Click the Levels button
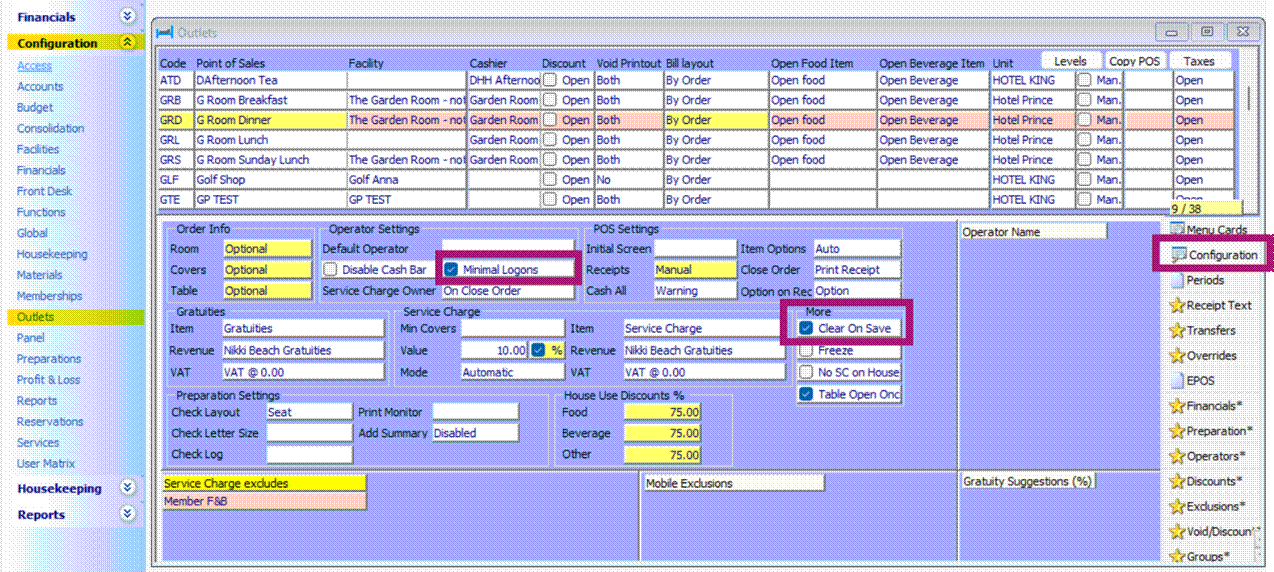Screen dimensions: 1274x572 click(1070, 61)
